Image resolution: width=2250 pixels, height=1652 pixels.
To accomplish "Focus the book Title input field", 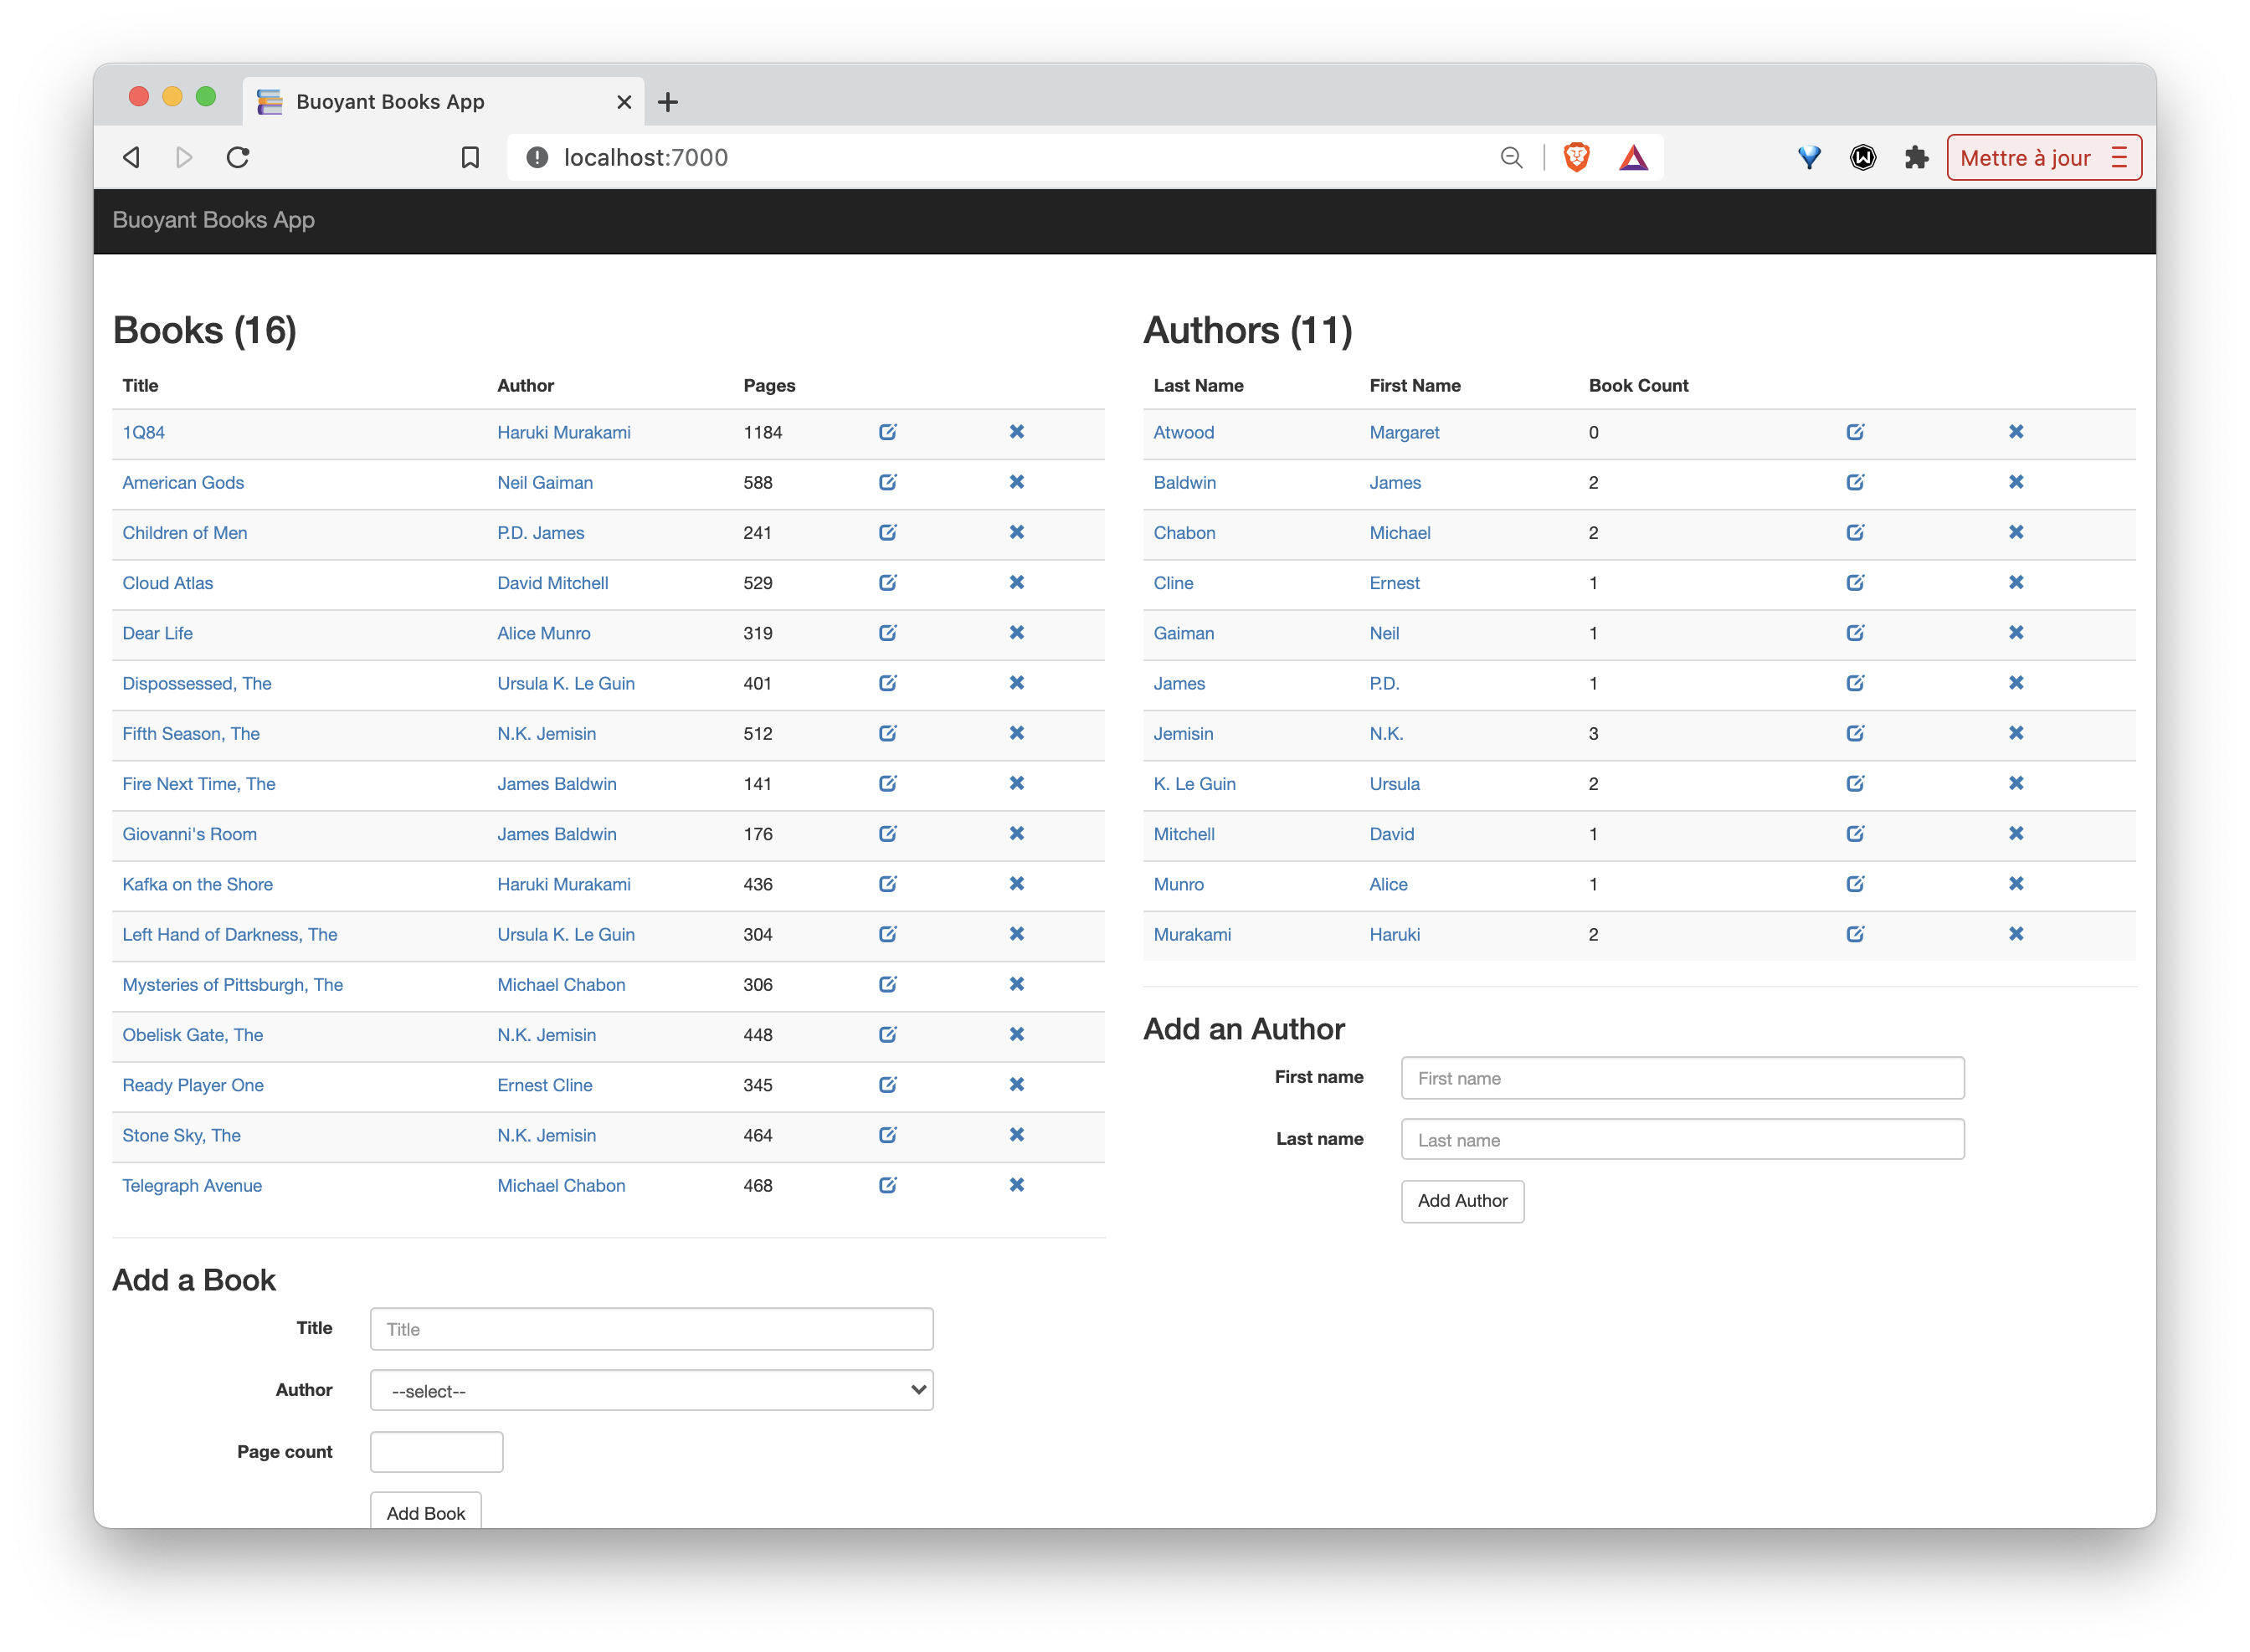I will pyautogui.click(x=651, y=1328).
